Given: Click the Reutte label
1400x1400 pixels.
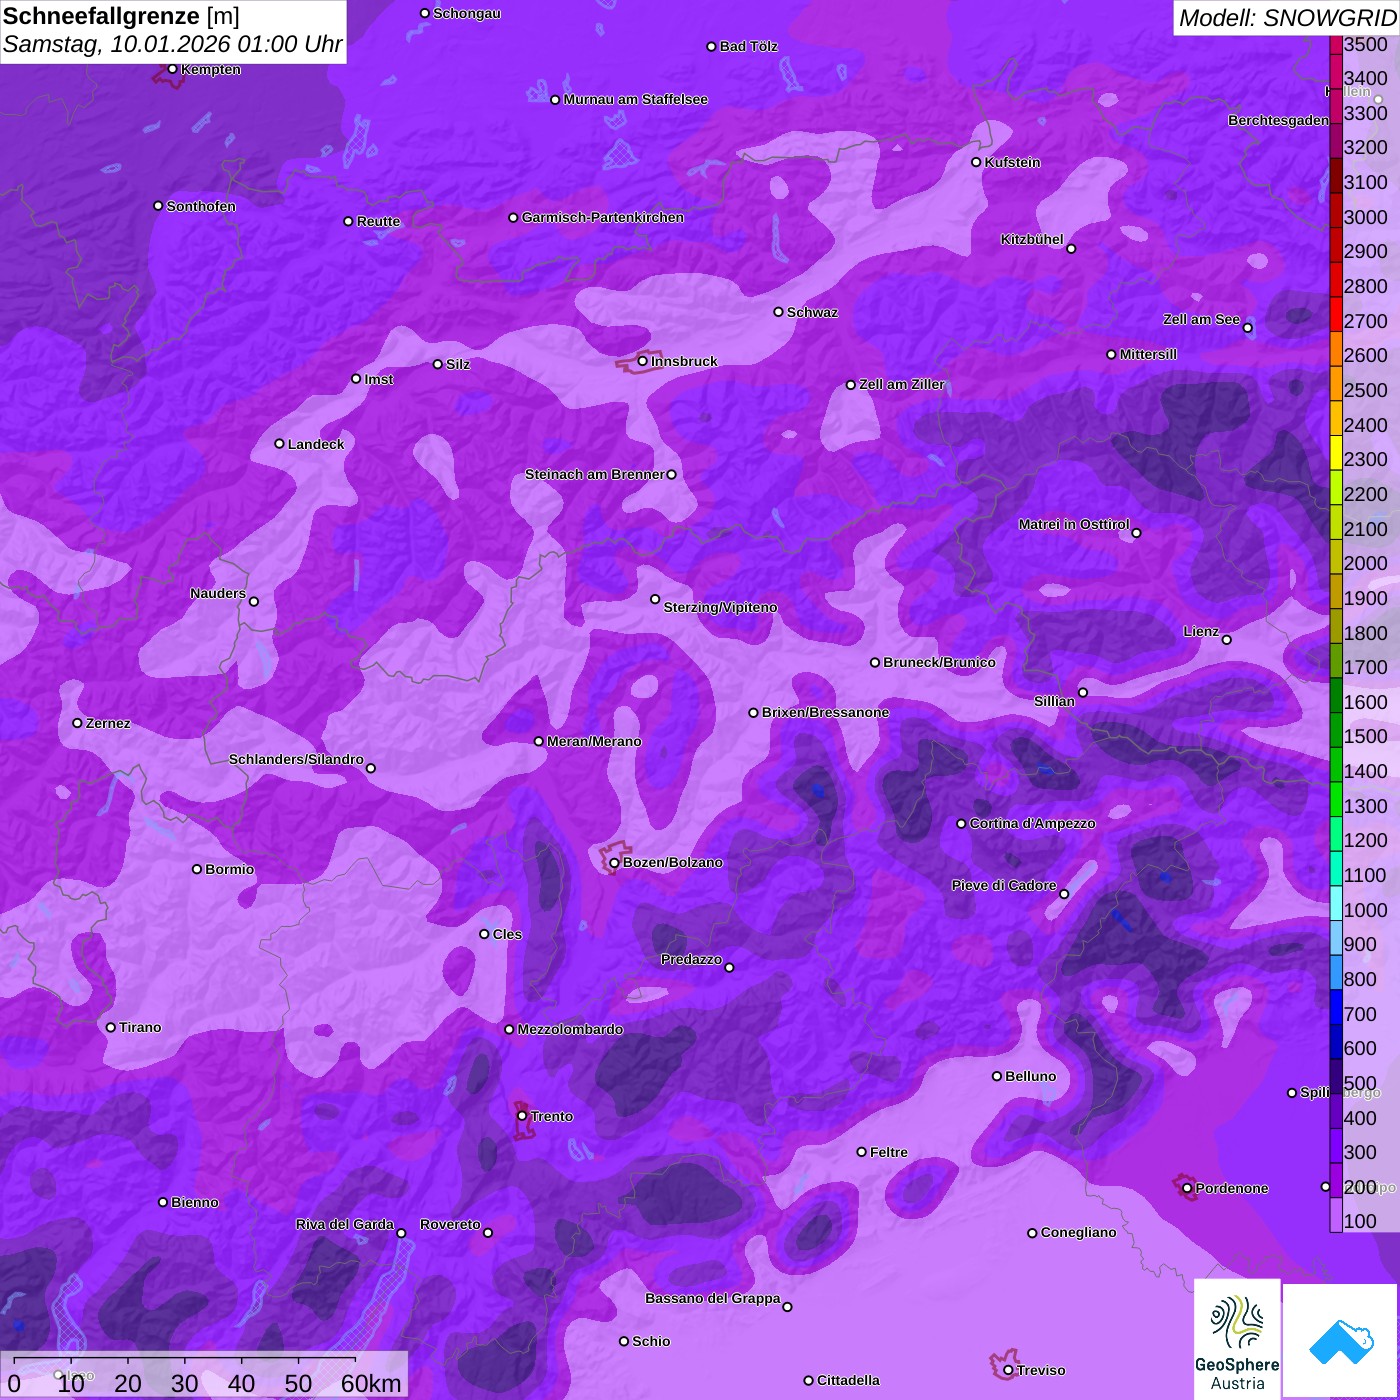Looking at the screenshot, I should (378, 221).
